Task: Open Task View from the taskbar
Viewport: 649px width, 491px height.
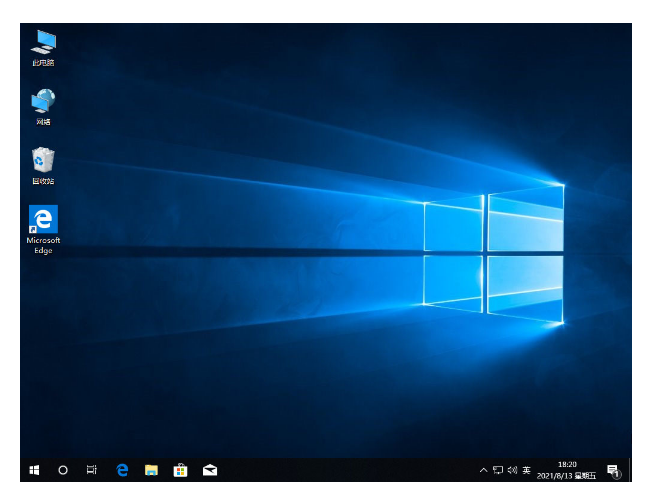Action: pos(91,469)
